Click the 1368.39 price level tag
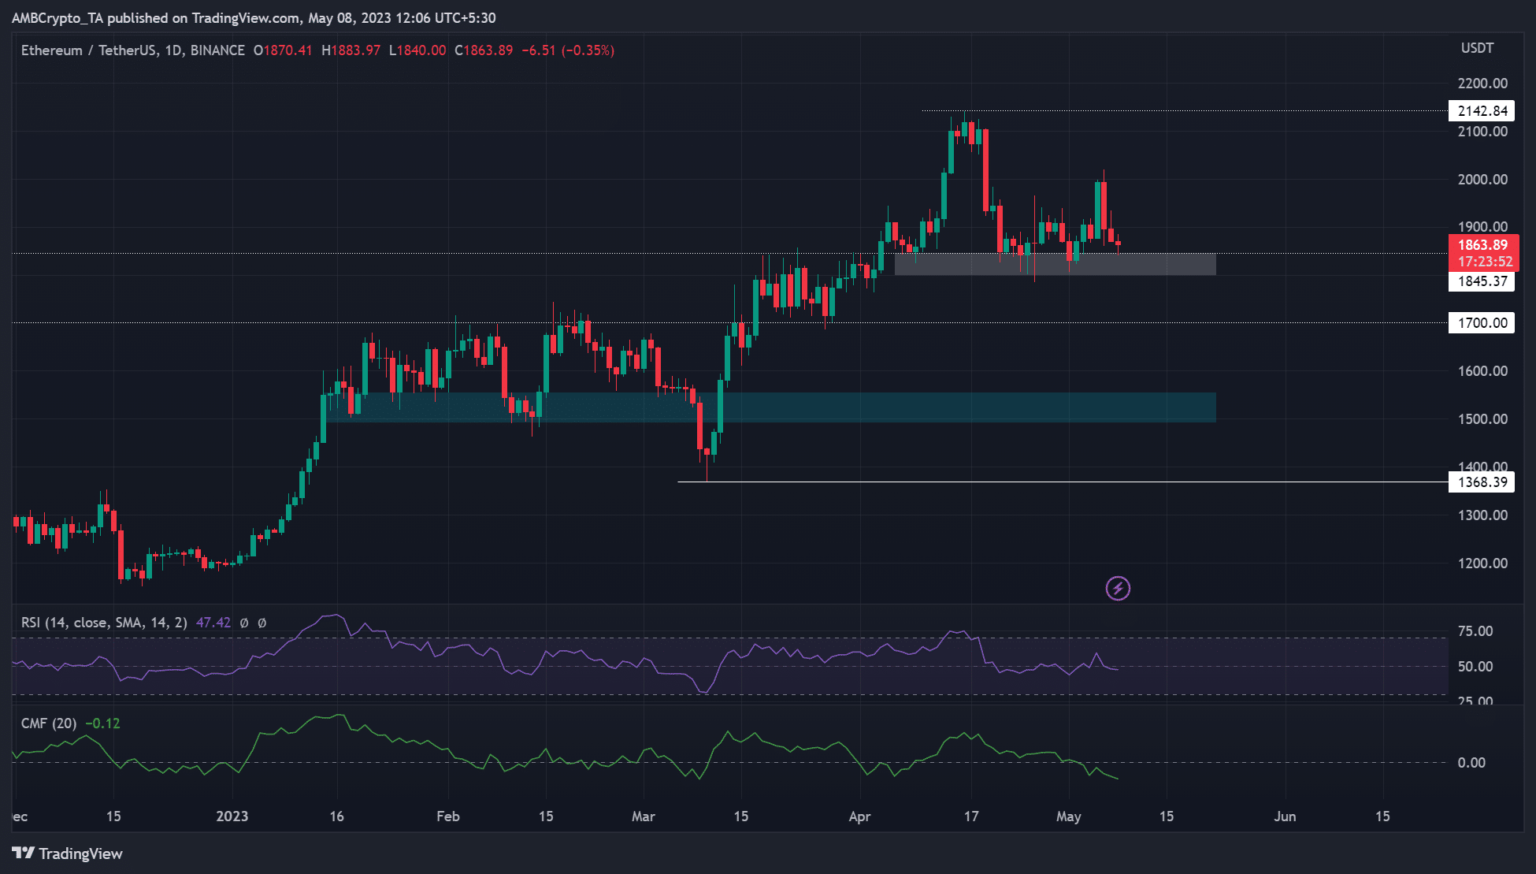This screenshot has width=1536, height=874. click(x=1481, y=482)
